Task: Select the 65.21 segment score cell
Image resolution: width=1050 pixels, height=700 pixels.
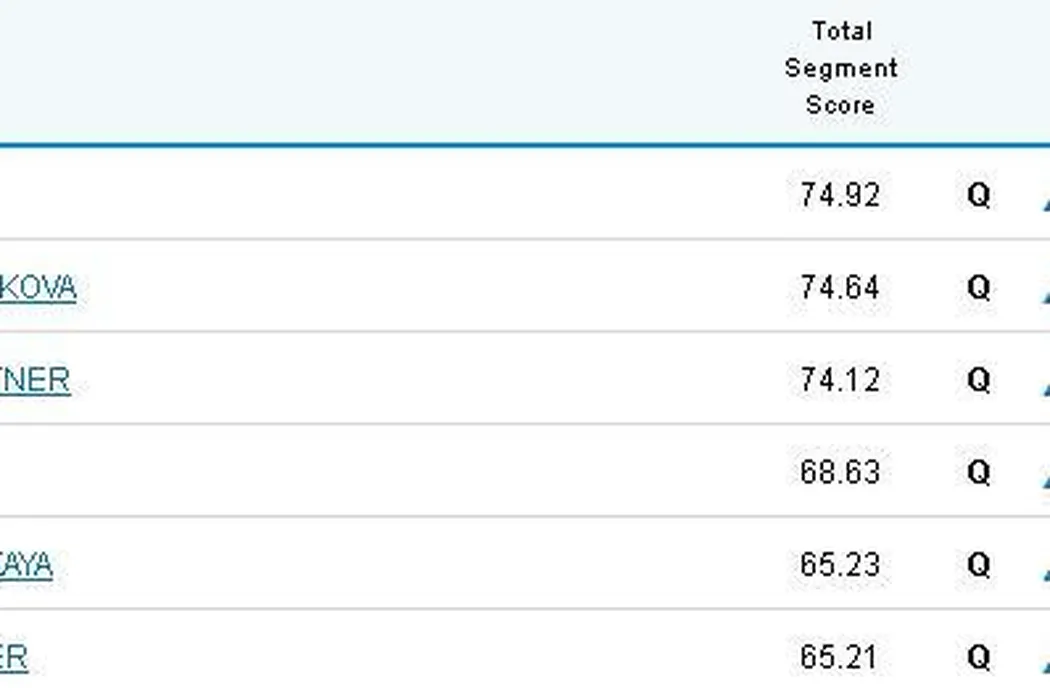Action: click(840, 658)
